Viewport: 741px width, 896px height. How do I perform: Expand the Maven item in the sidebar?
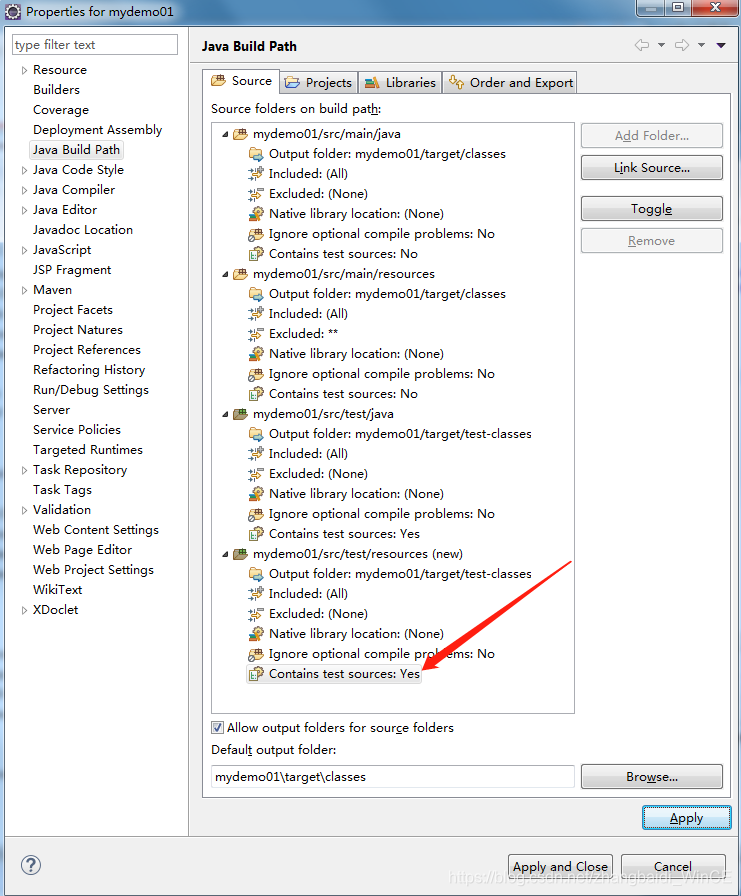click(22, 289)
